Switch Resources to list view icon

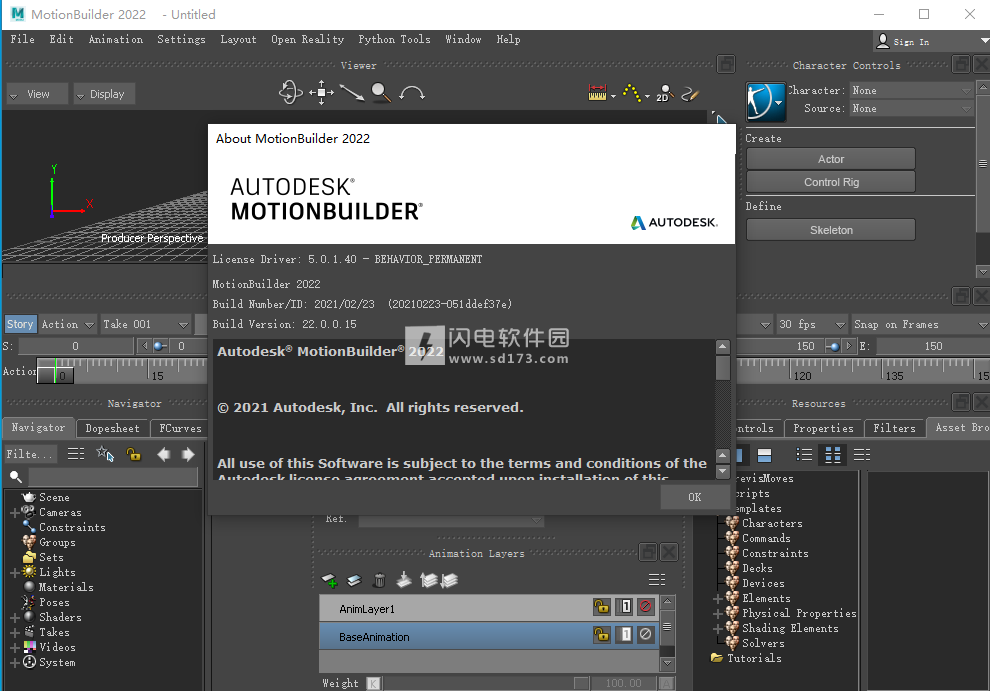[804, 454]
